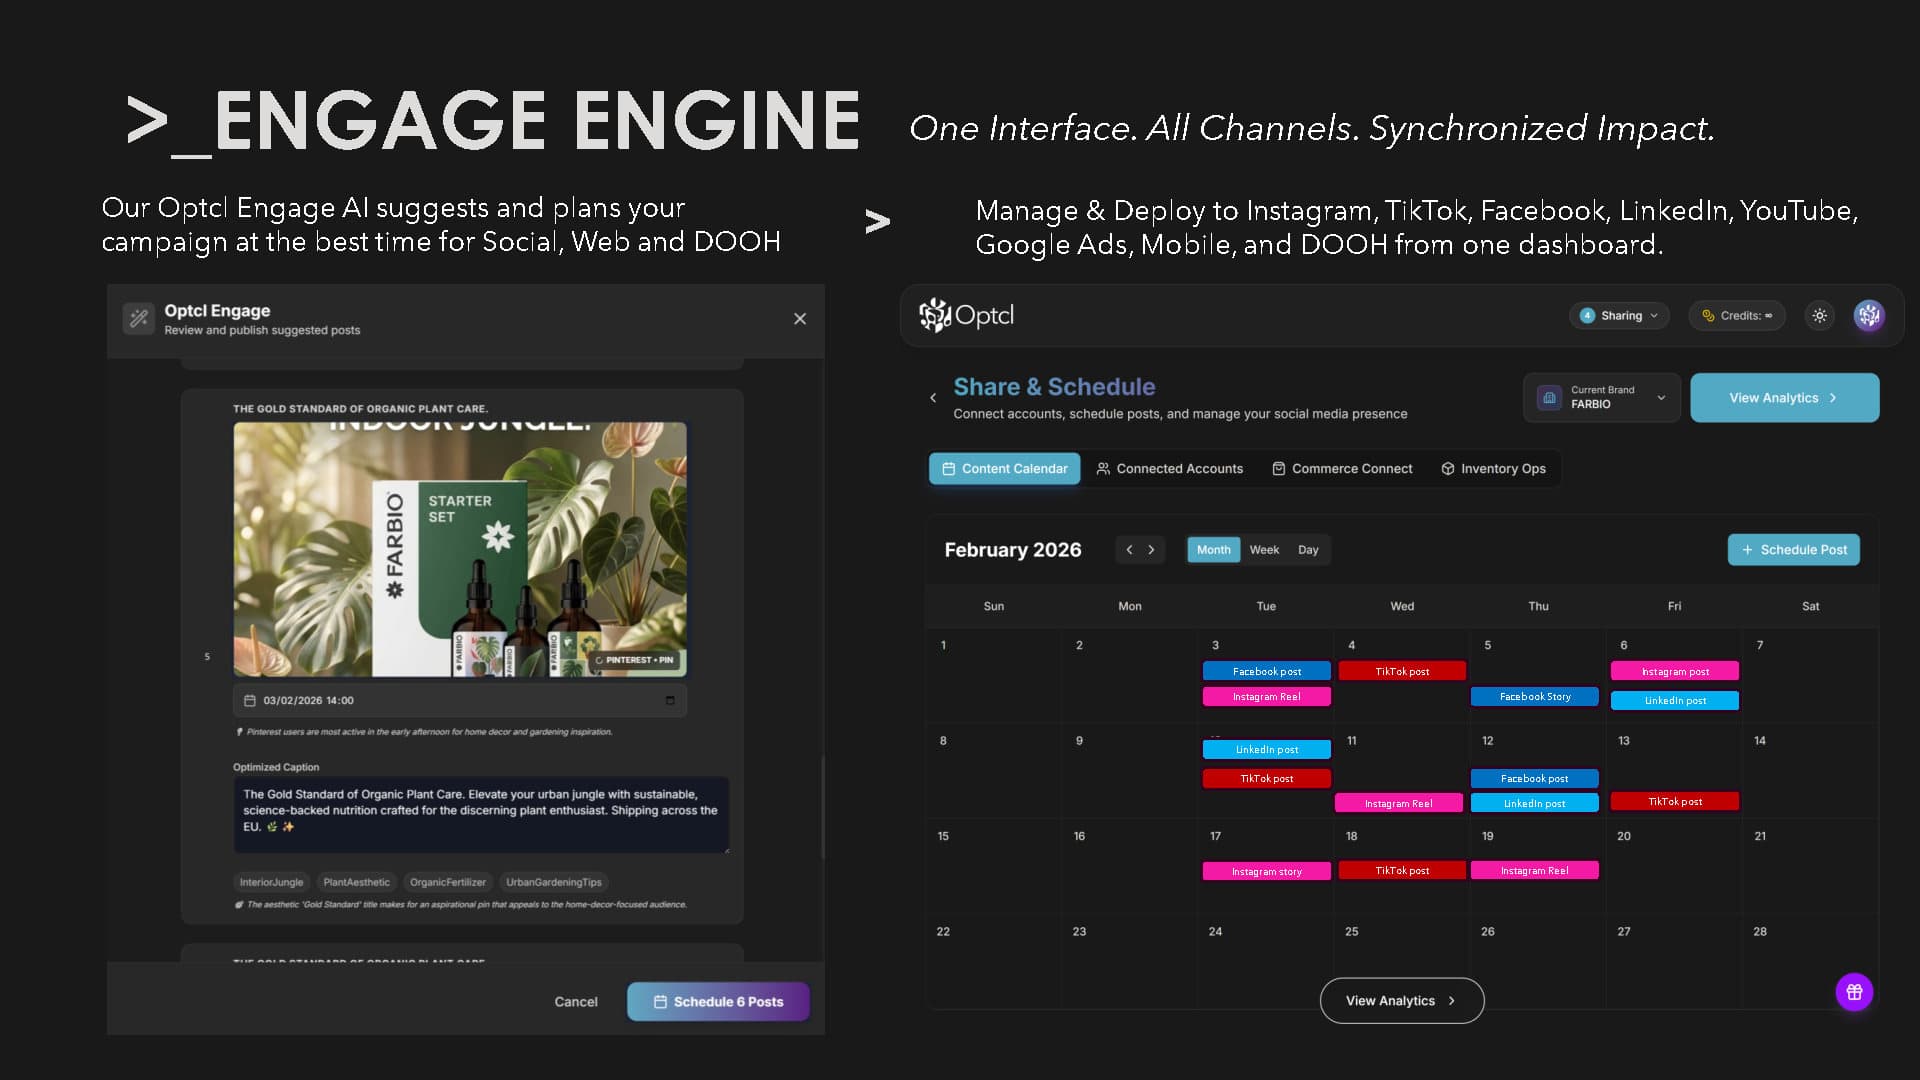Screen dimensions: 1920x1080
Task: Select February 1 calendar cell
Action: 994,675
